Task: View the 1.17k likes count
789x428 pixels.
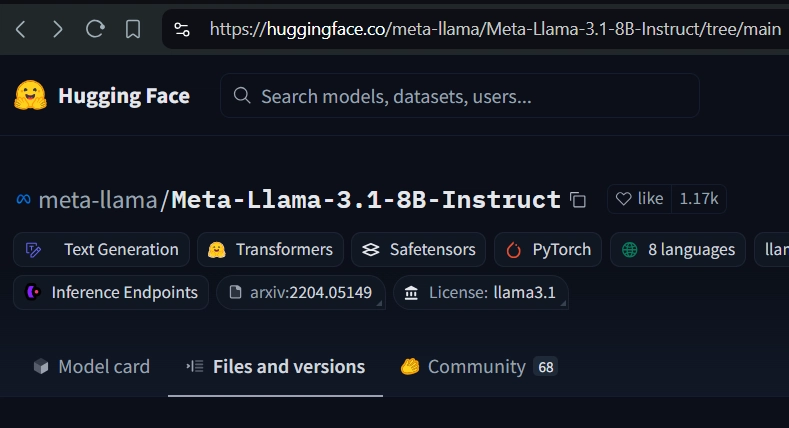Action: 699,199
